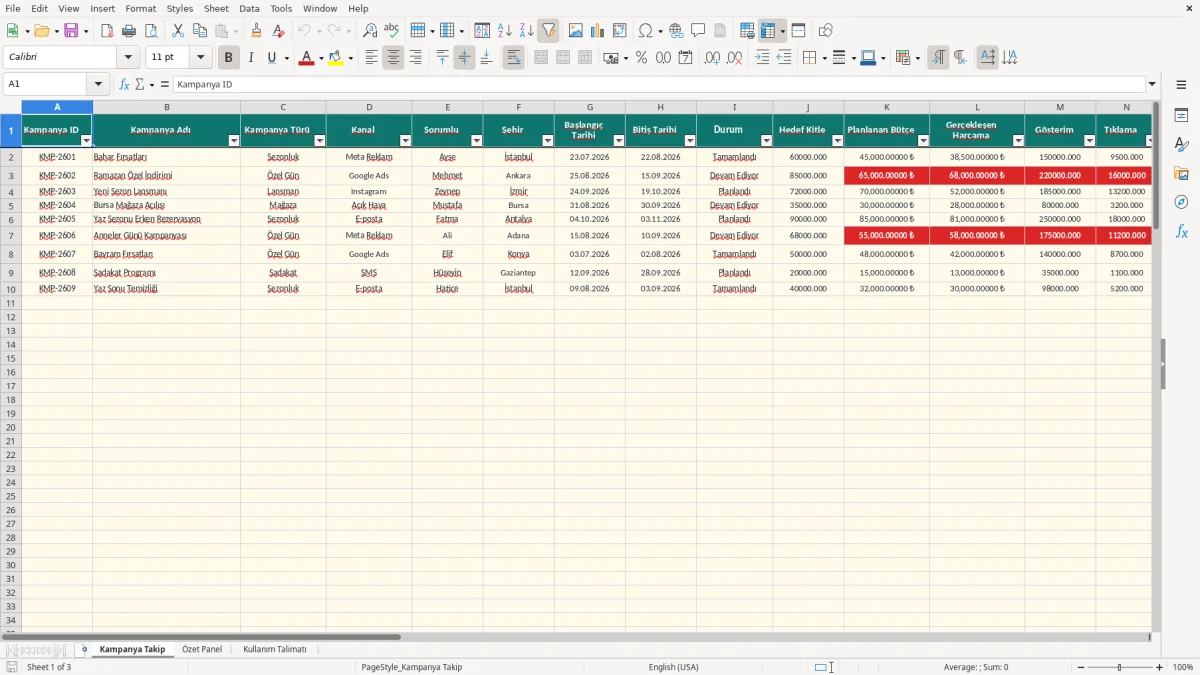Click the zoom slider in the status bar
The height and width of the screenshot is (675, 1200).
tap(1120, 667)
